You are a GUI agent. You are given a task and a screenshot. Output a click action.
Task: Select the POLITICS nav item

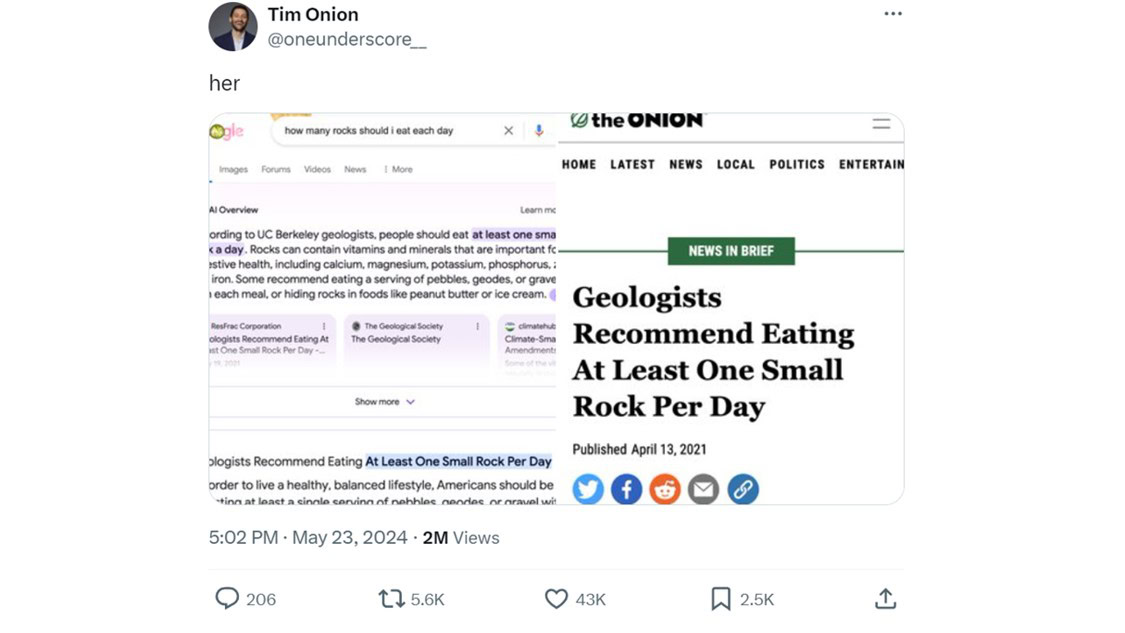[797, 165]
